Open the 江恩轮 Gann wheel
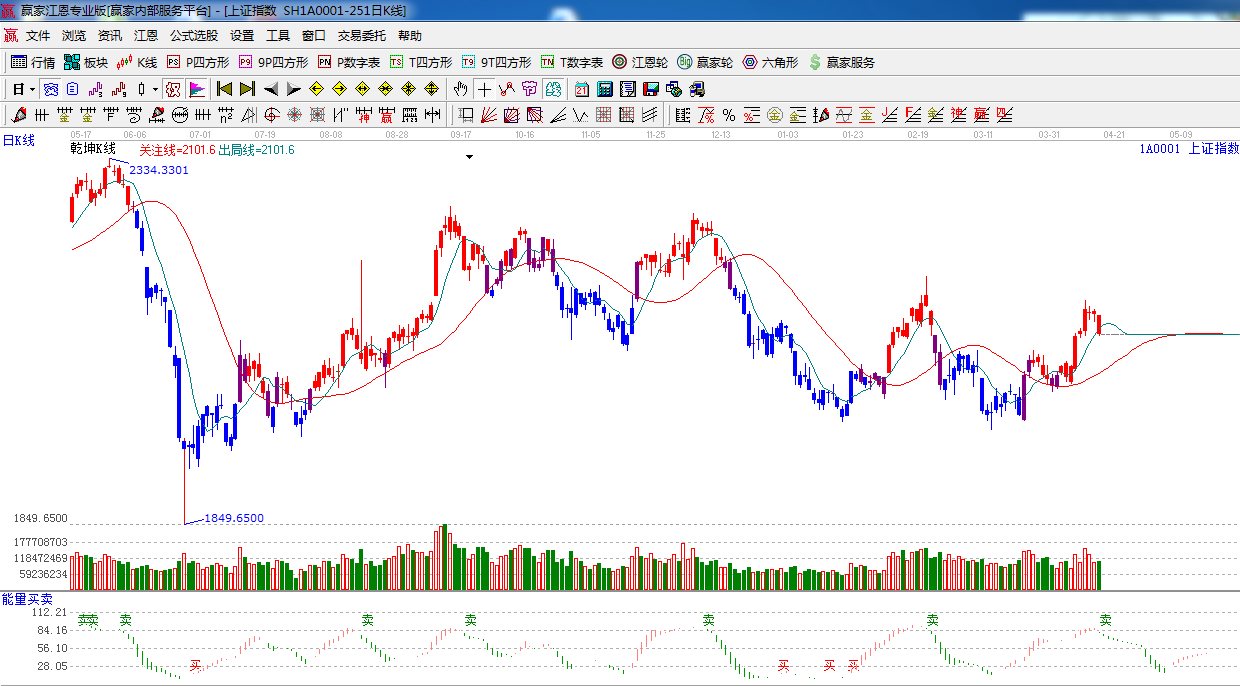Screen dimensions: 1240x686 [x=640, y=62]
